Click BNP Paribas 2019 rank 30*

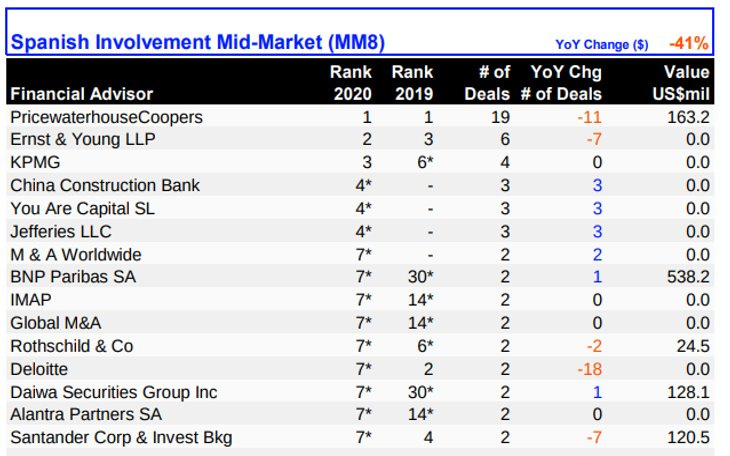(420, 277)
